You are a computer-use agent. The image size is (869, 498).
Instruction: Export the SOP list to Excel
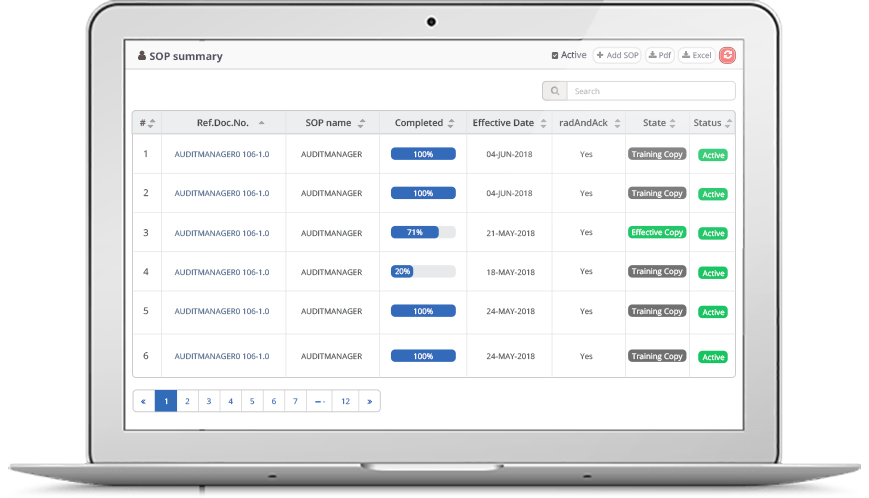click(x=696, y=56)
